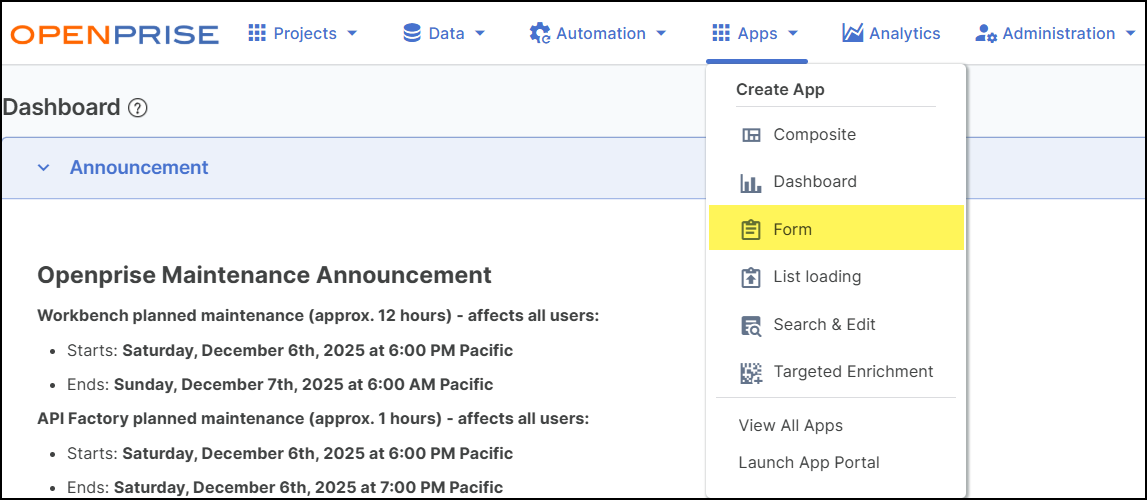Expand the Automation dropdown arrow
The height and width of the screenshot is (500, 1147).
click(x=661, y=34)
